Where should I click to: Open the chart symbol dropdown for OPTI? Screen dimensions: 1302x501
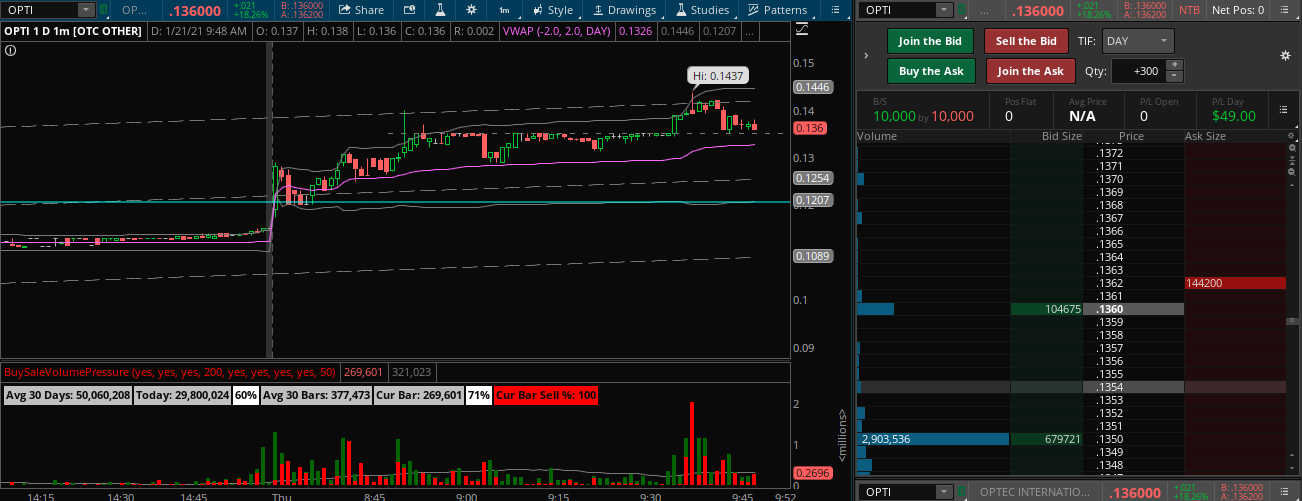pos(87,10)
